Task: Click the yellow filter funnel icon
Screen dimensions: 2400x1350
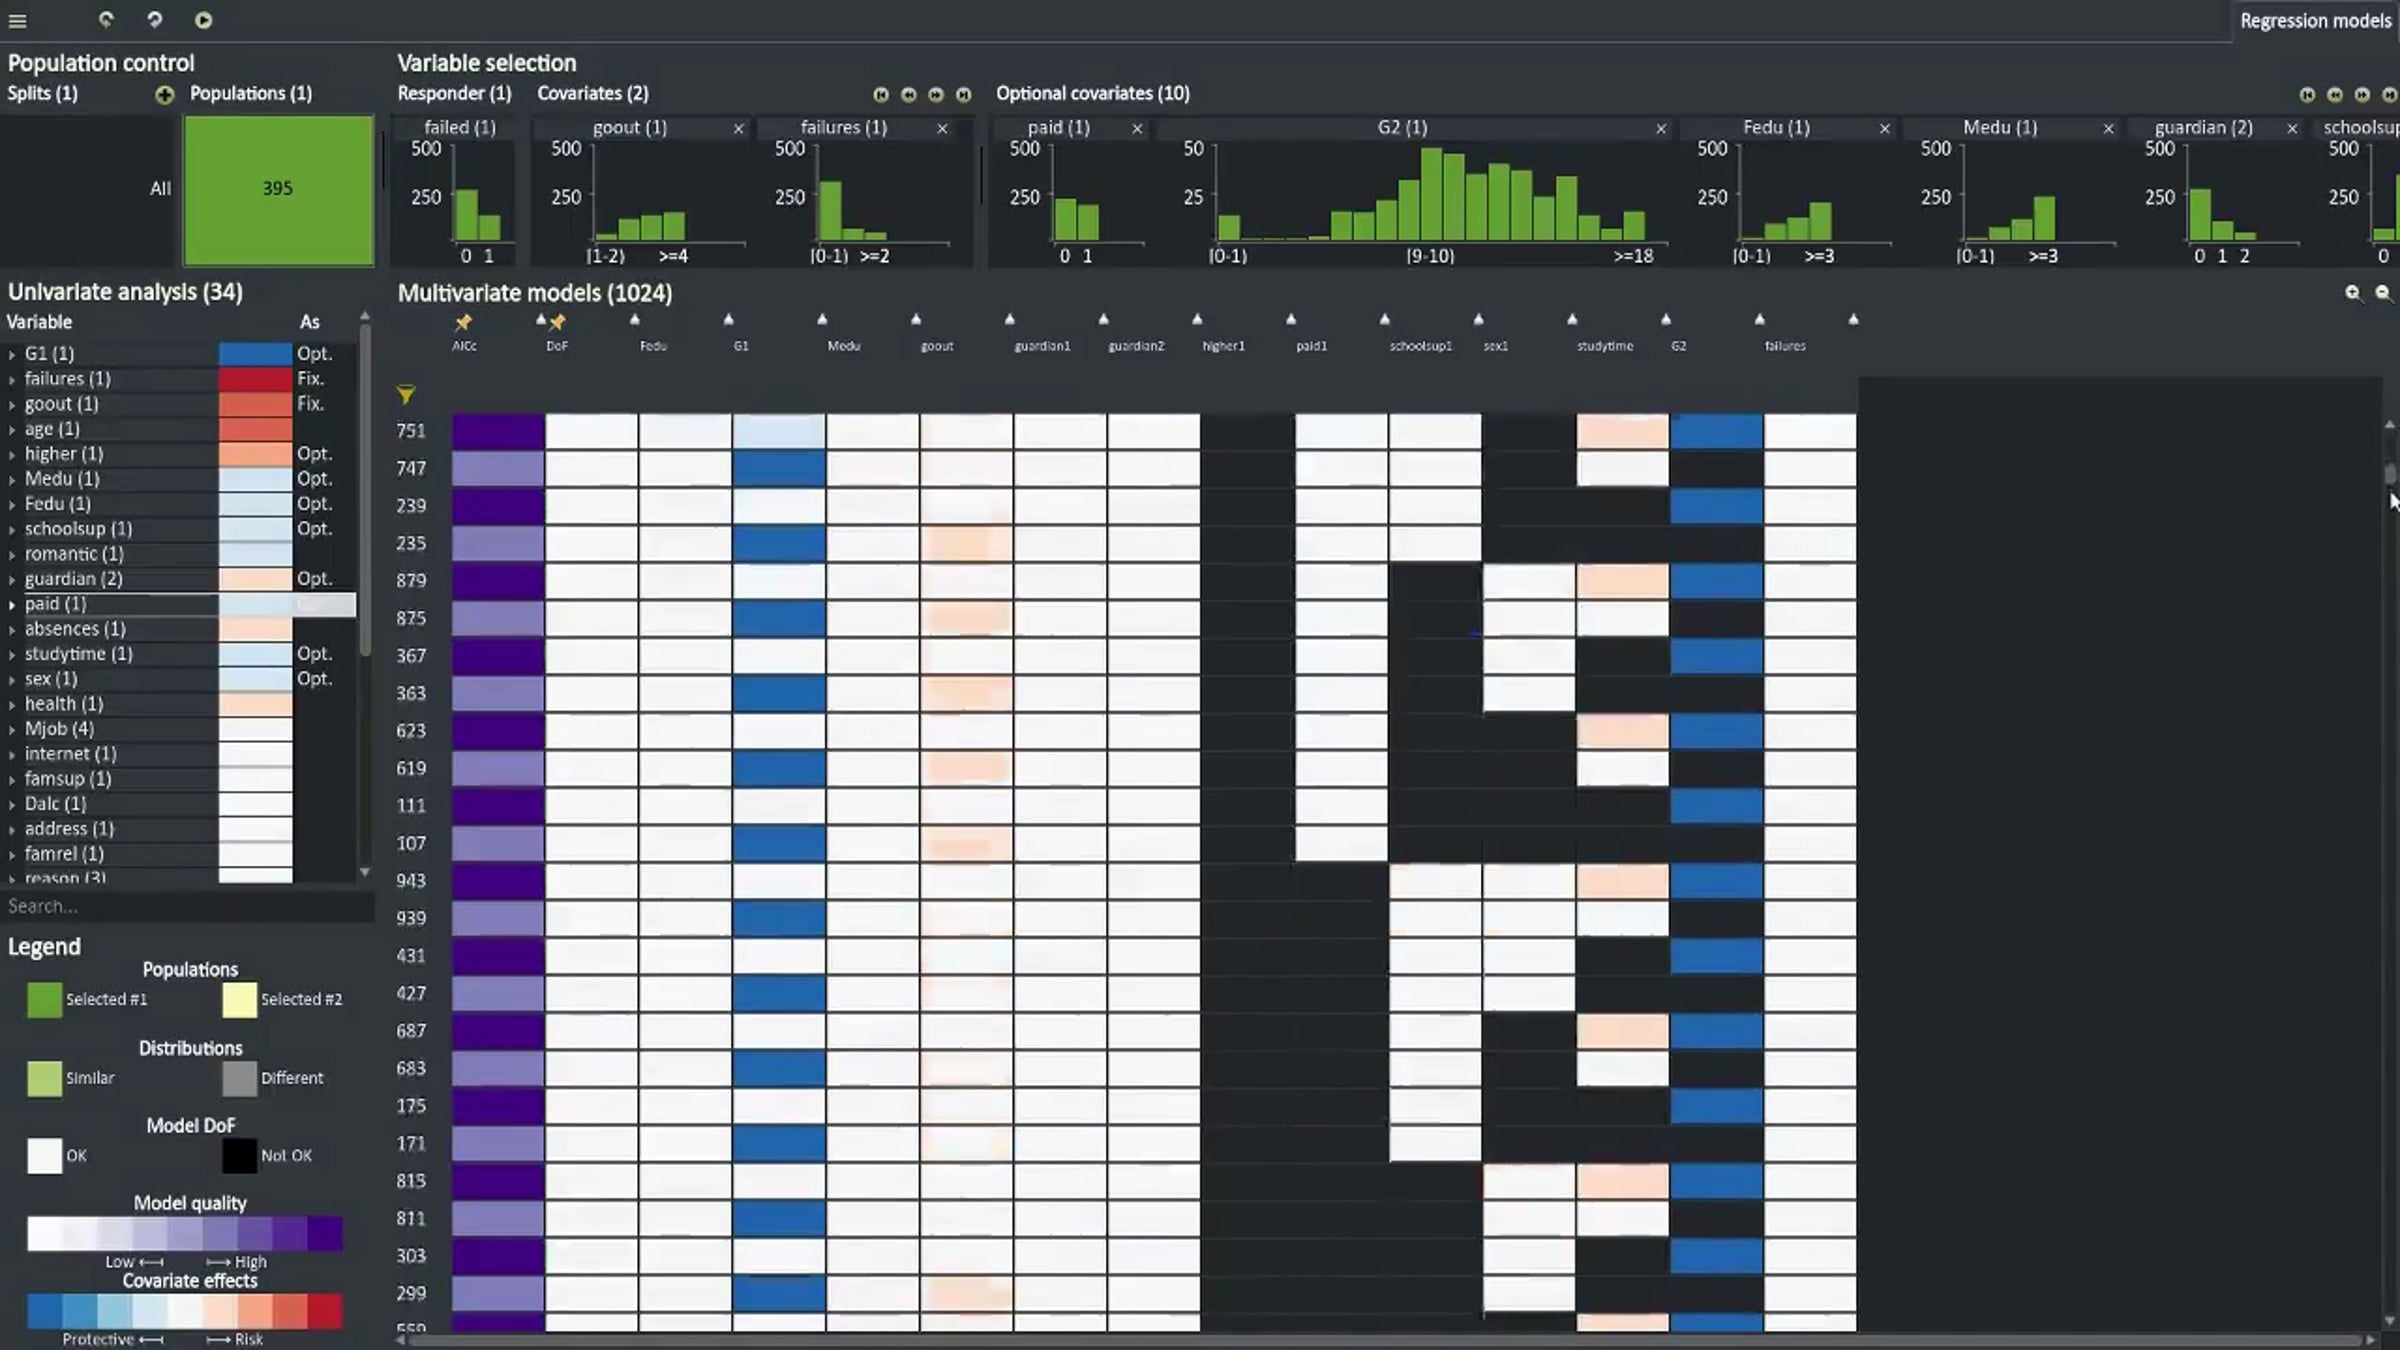Action: 406,394
